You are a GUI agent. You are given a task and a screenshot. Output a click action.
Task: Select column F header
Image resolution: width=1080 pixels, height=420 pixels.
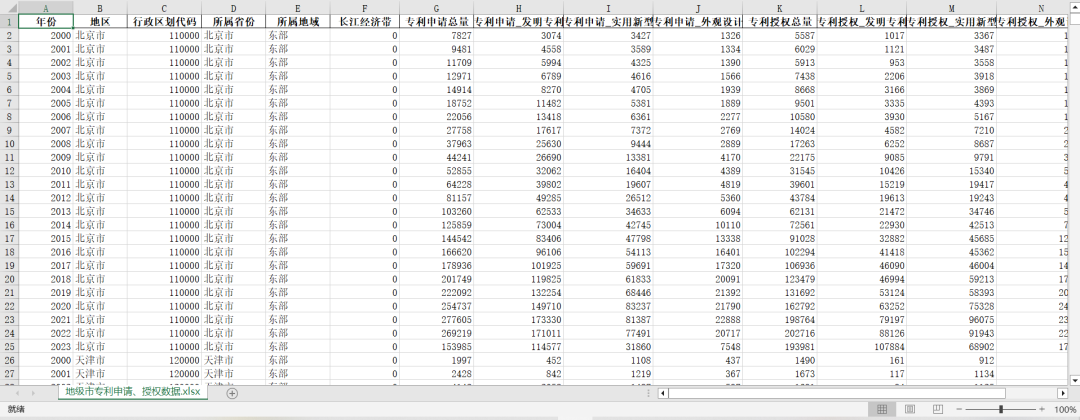364,8
